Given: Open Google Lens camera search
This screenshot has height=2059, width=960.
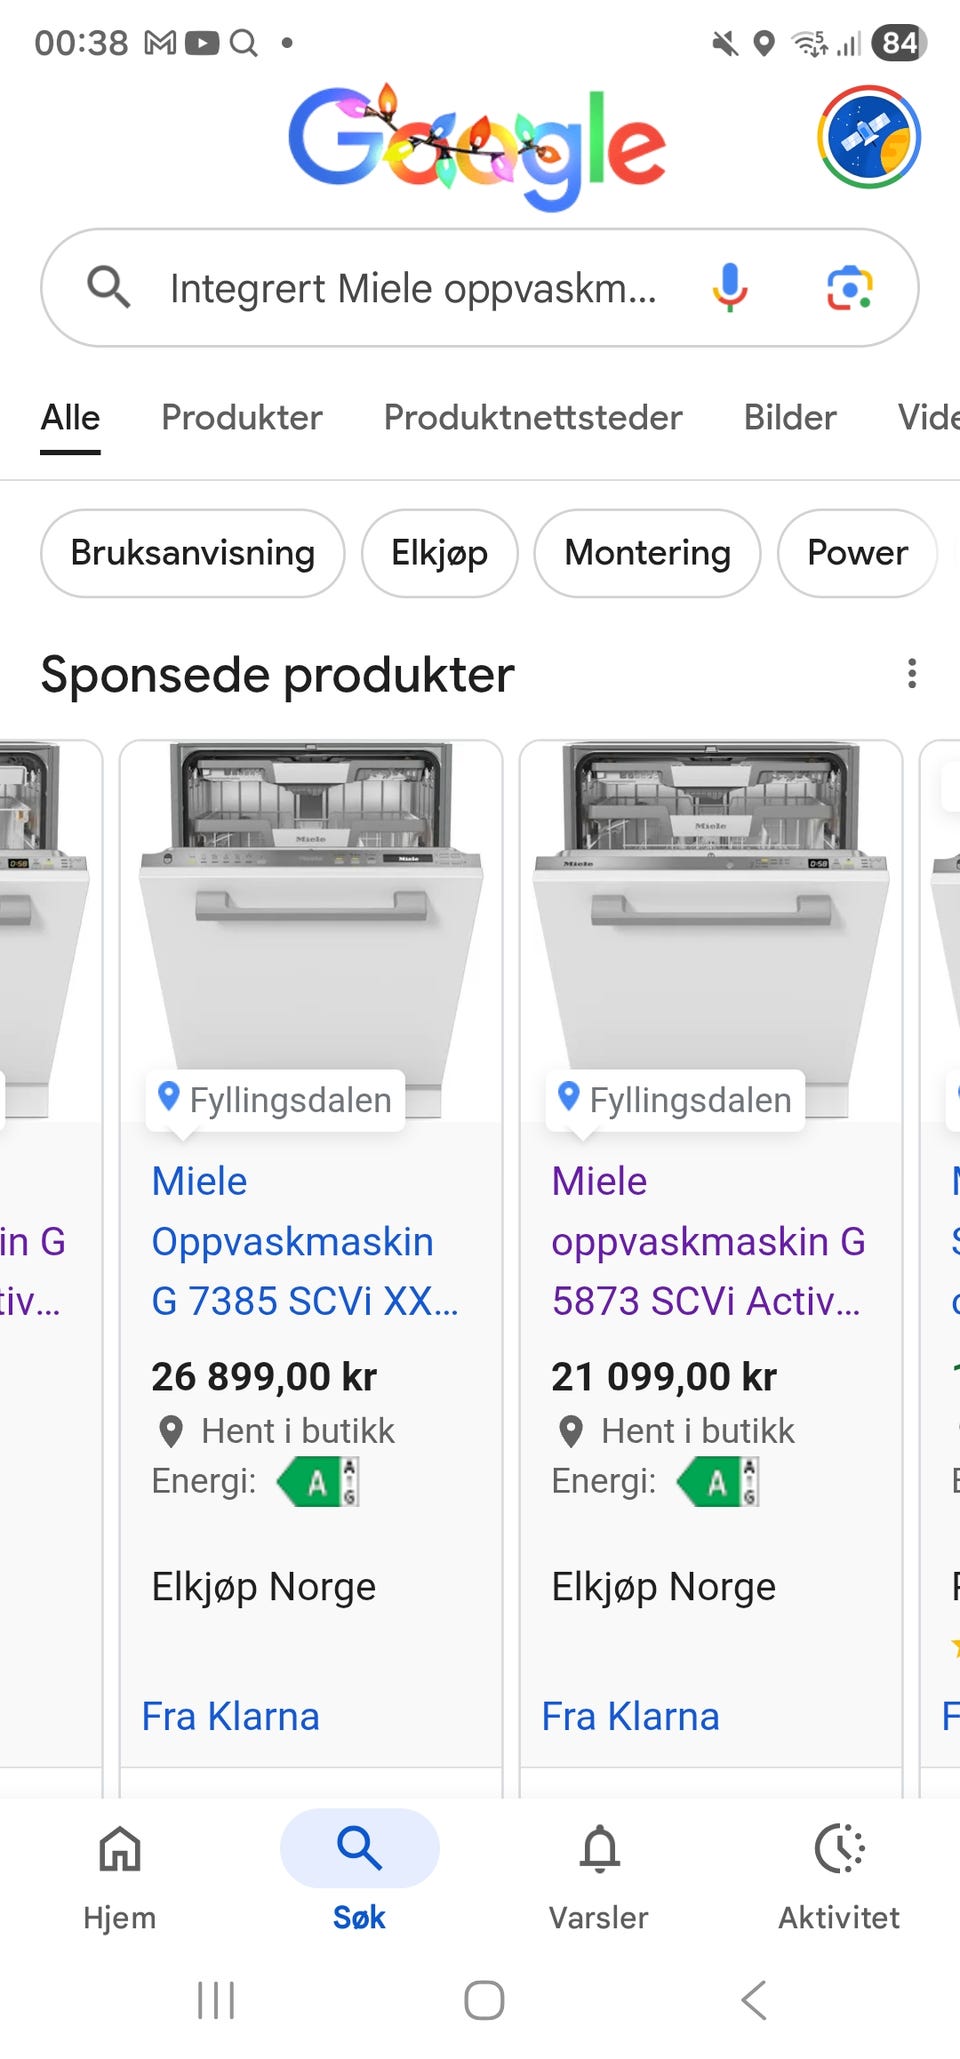Looking at the screenshot, I should [x=849, y=288].
